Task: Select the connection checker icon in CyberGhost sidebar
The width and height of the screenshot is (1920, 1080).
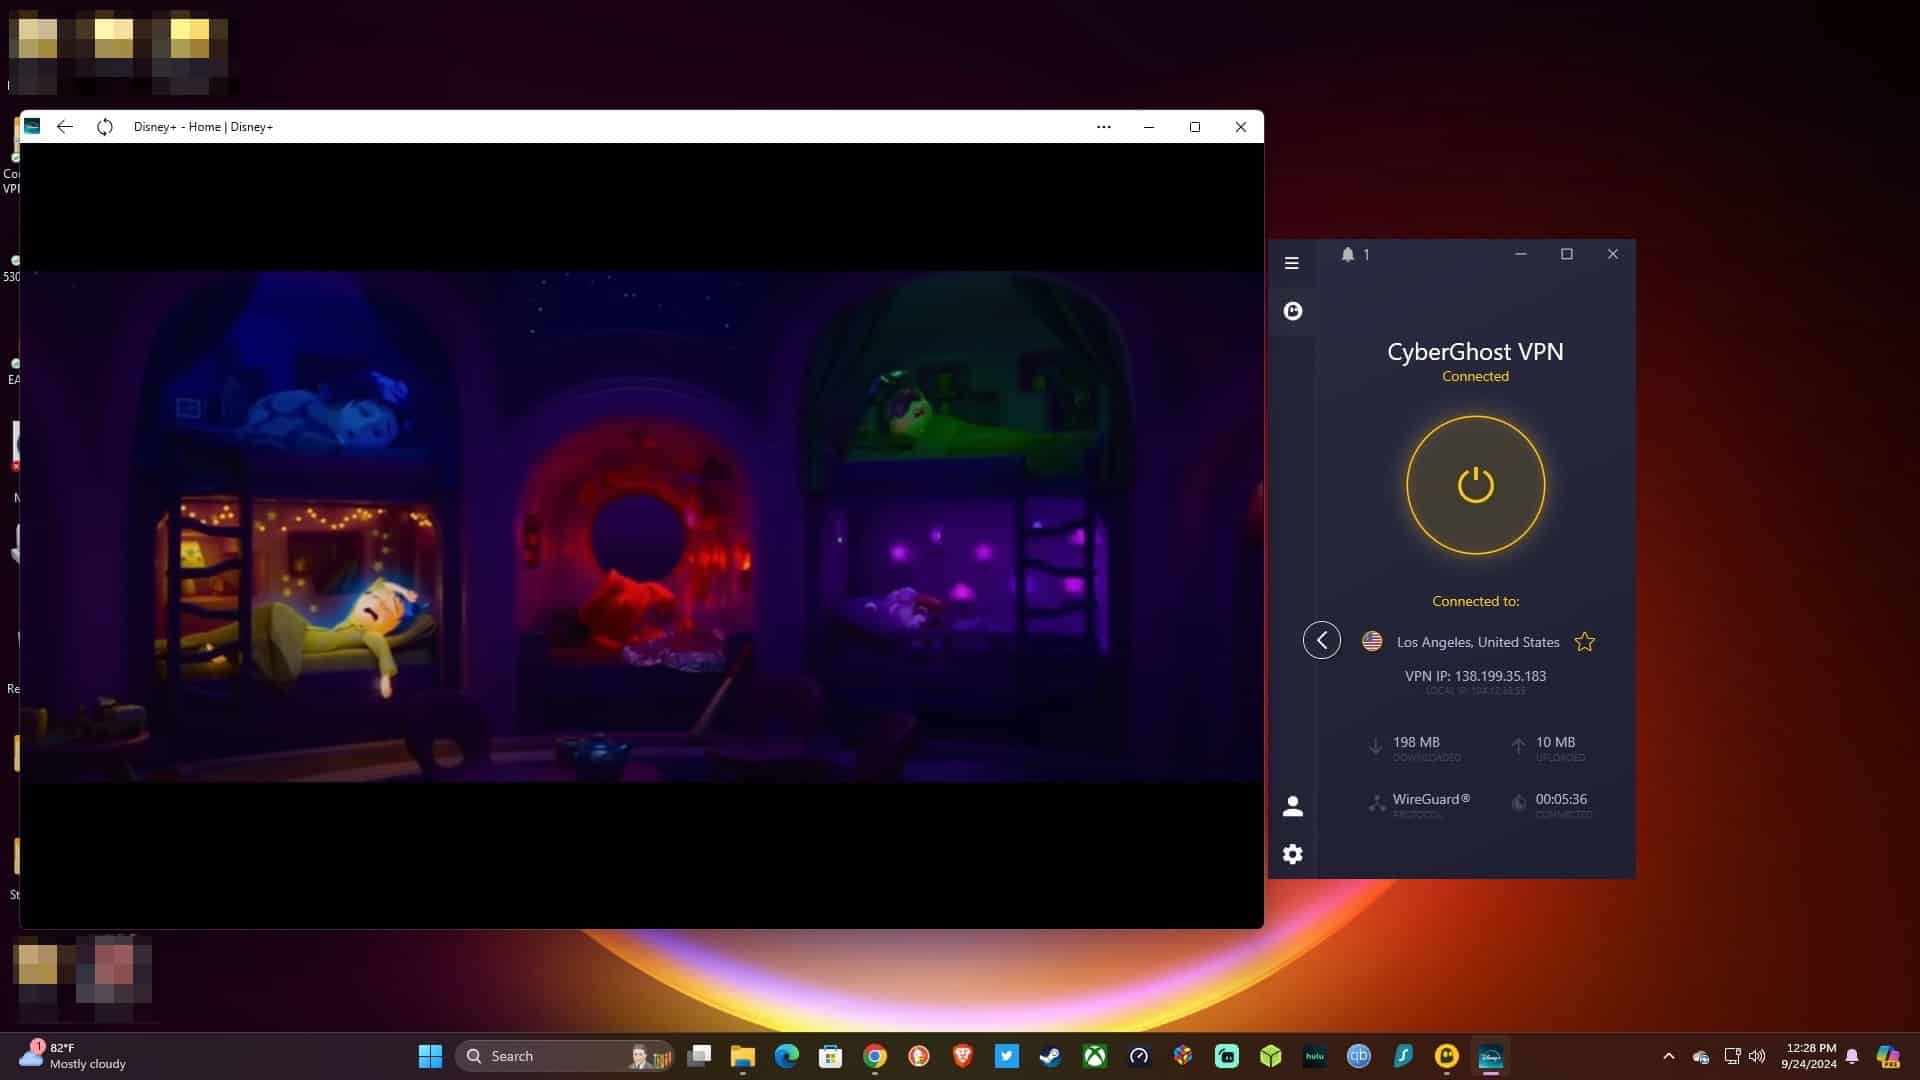Action: [1293, 311]
